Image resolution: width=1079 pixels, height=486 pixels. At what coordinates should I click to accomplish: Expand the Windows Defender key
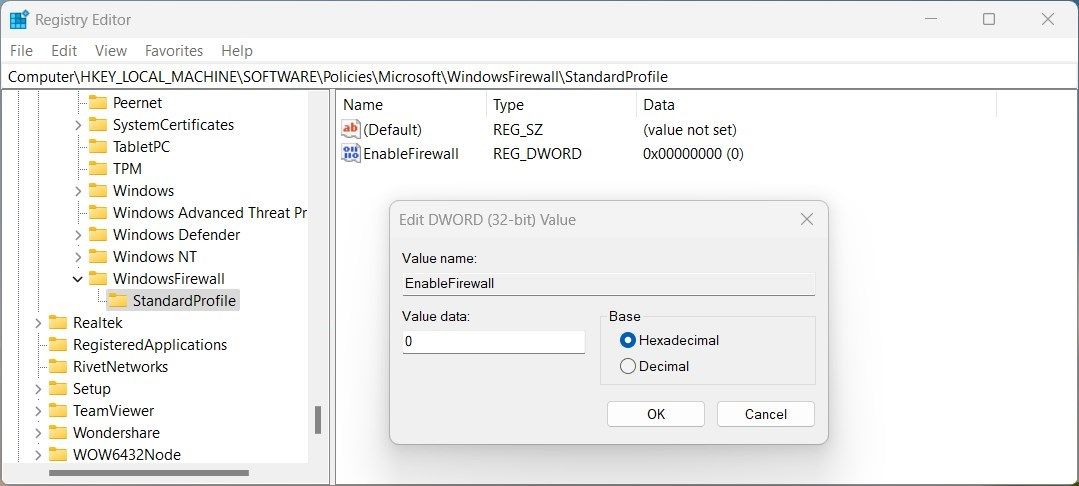pyautogui.click(x=78, y=235)
